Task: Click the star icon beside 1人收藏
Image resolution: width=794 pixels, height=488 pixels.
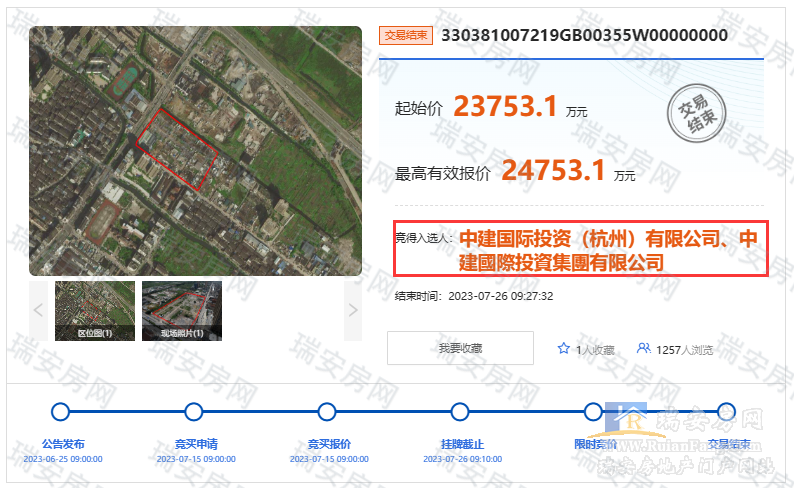Action: click(564, 349)
